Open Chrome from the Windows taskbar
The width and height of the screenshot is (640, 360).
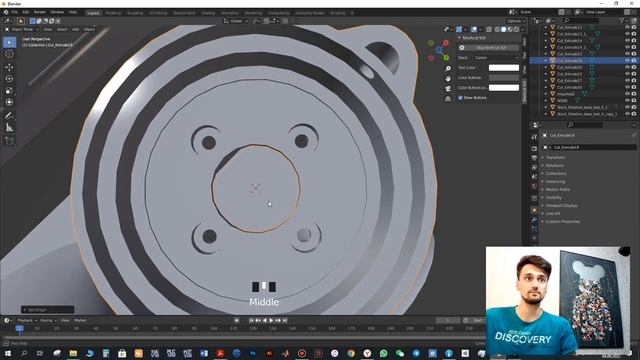[x=351, y=353]
